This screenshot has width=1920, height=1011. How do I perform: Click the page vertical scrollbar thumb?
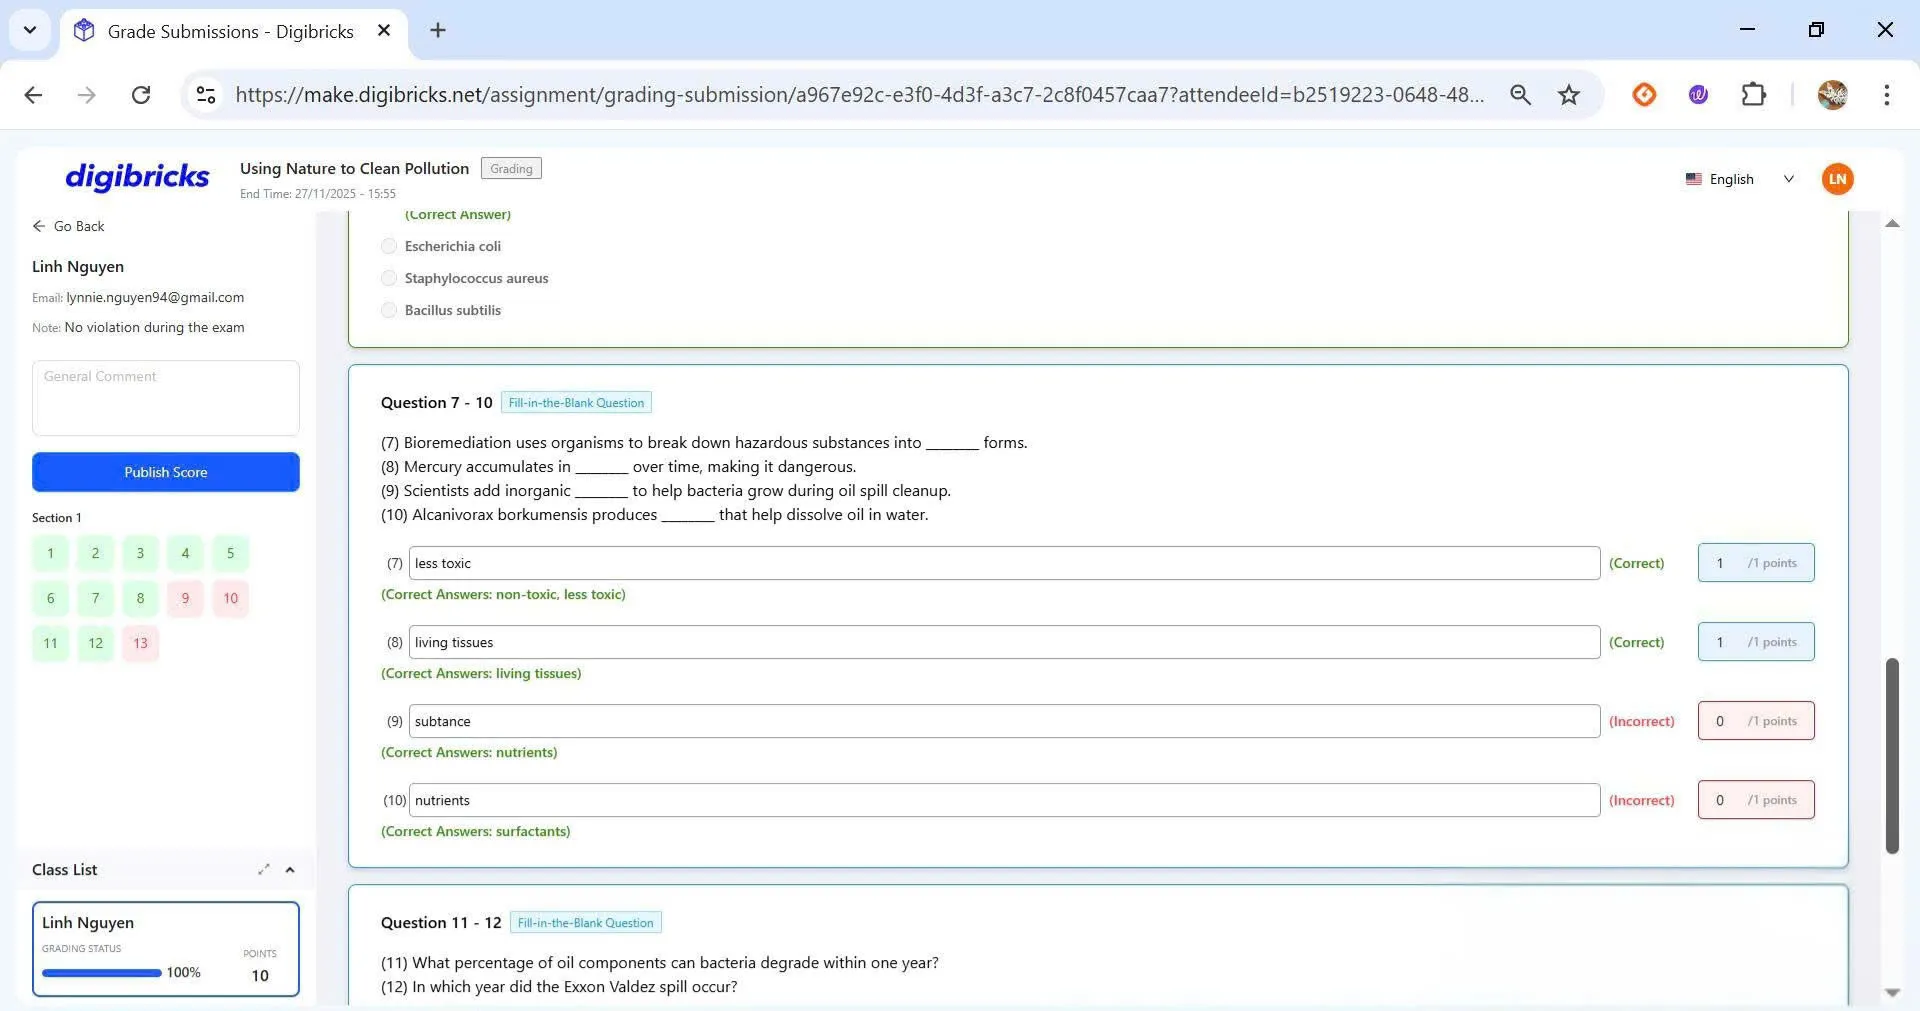coord(1891,755)
